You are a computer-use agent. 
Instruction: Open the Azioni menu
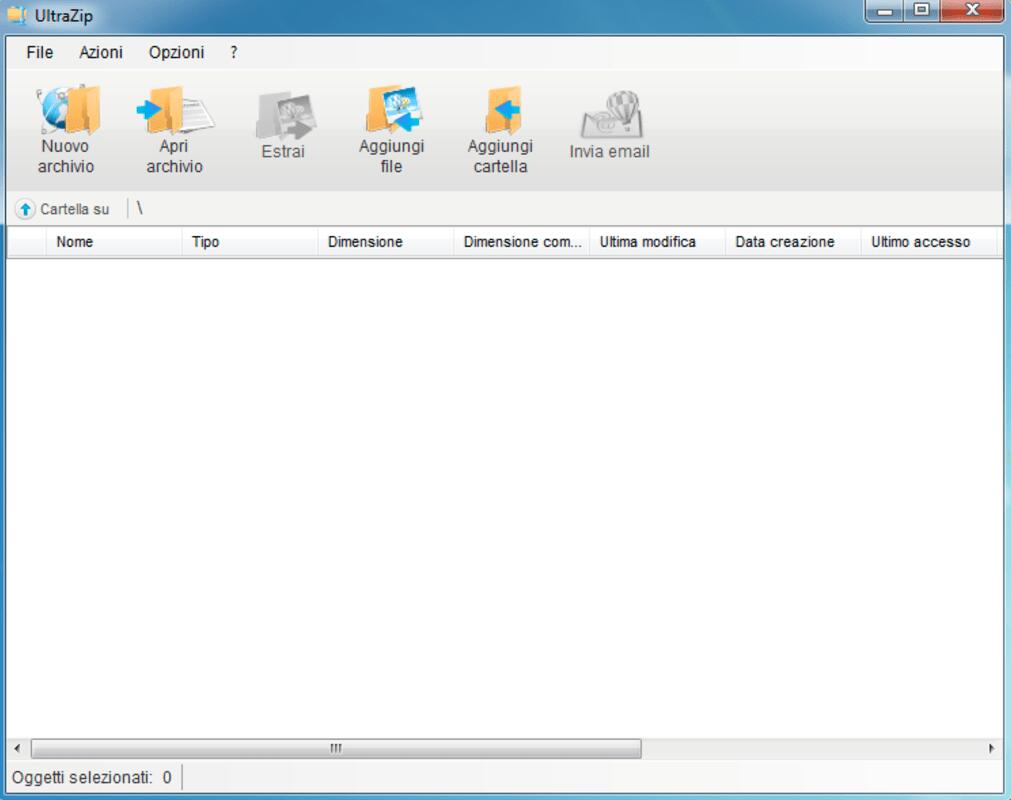click(101, 53)
